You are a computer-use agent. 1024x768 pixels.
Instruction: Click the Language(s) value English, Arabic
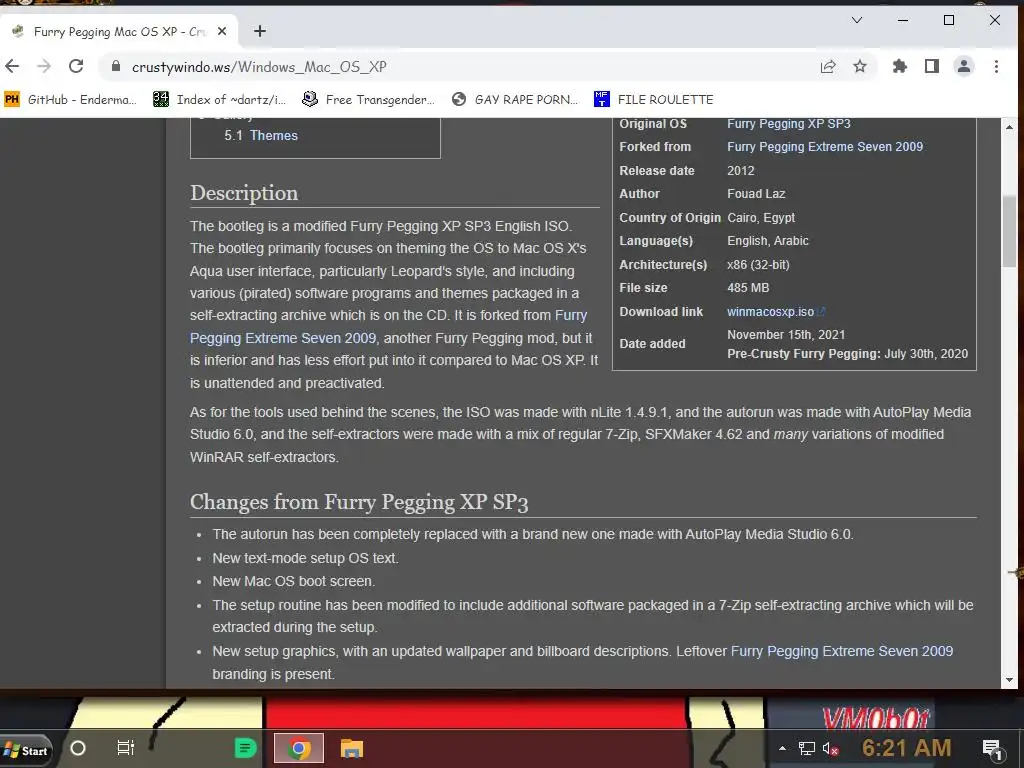click(768, 241)
